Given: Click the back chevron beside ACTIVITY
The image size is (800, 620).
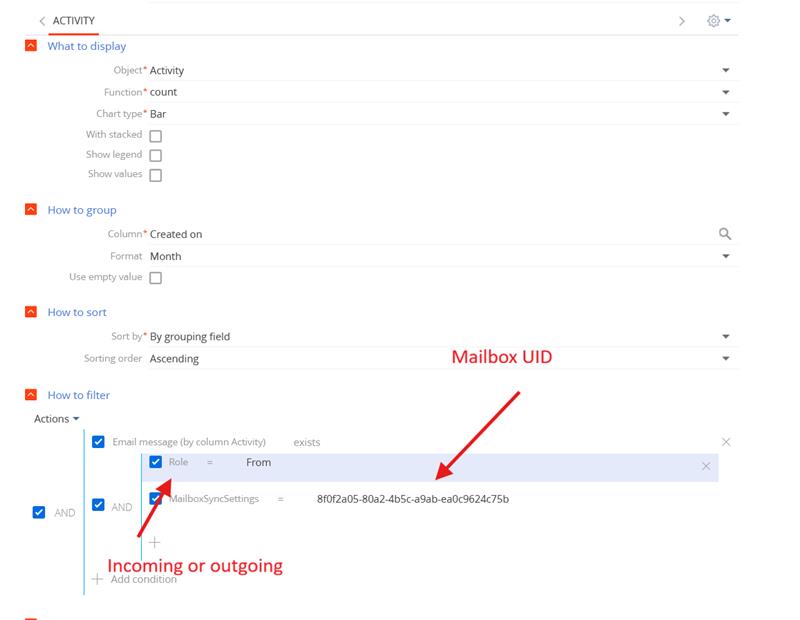Looking at the screenshot, I should pos(42,21).
